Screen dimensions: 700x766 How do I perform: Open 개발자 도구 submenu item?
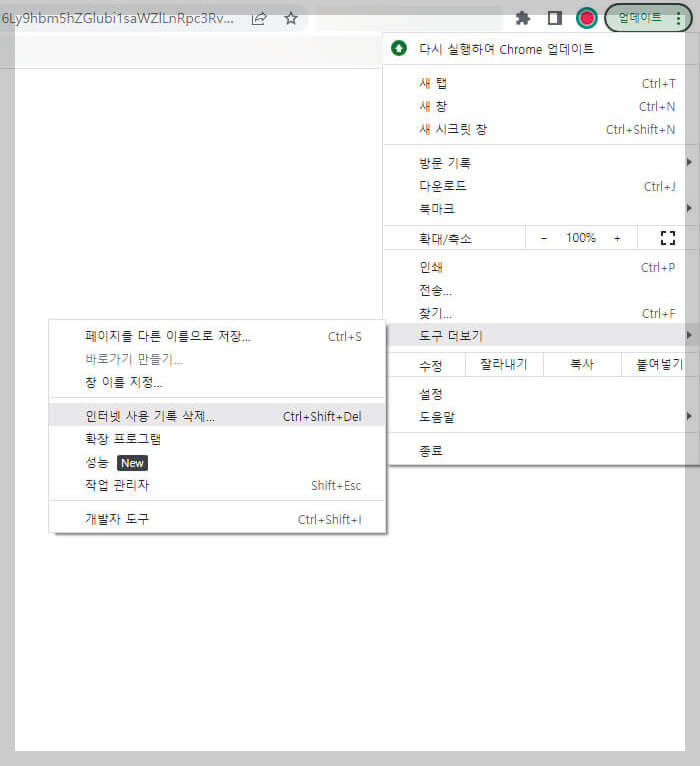pos(217,519)
